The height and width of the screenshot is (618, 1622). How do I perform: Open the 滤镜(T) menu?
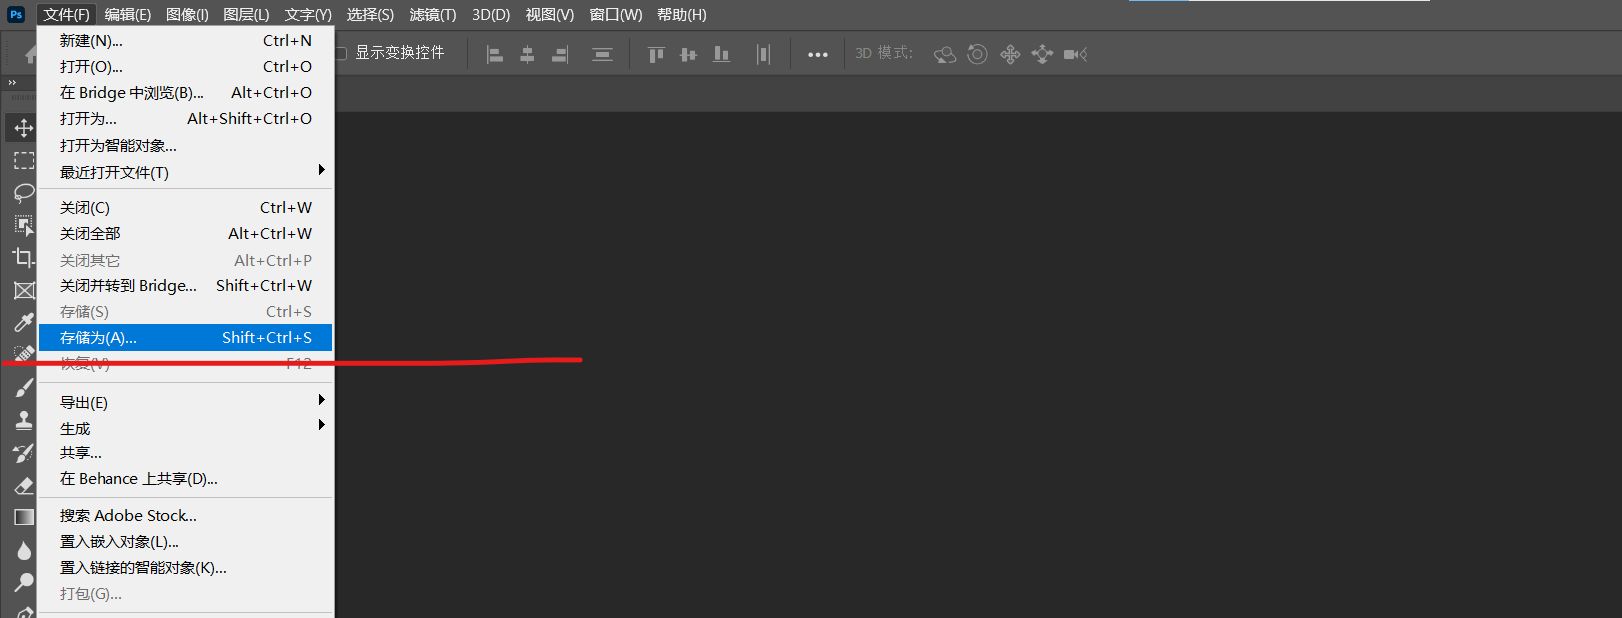pyautogui.click(x=432, y=14)
